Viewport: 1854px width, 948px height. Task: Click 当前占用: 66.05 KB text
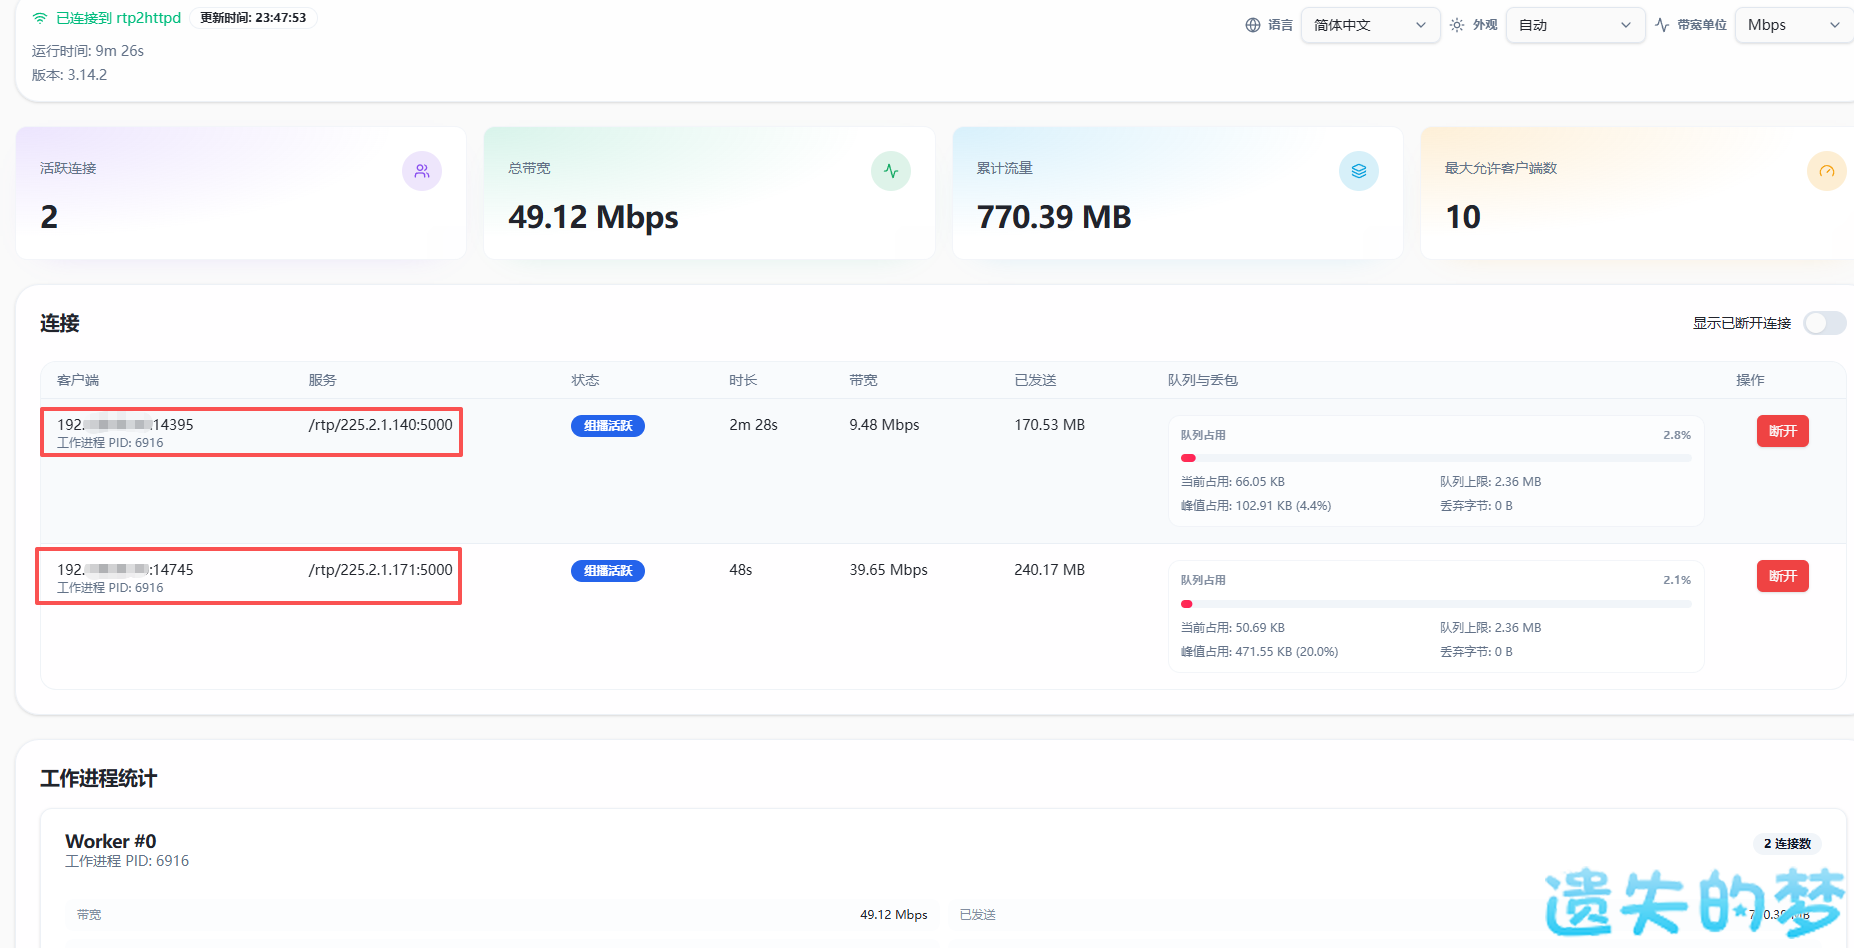click(1232, 482)
